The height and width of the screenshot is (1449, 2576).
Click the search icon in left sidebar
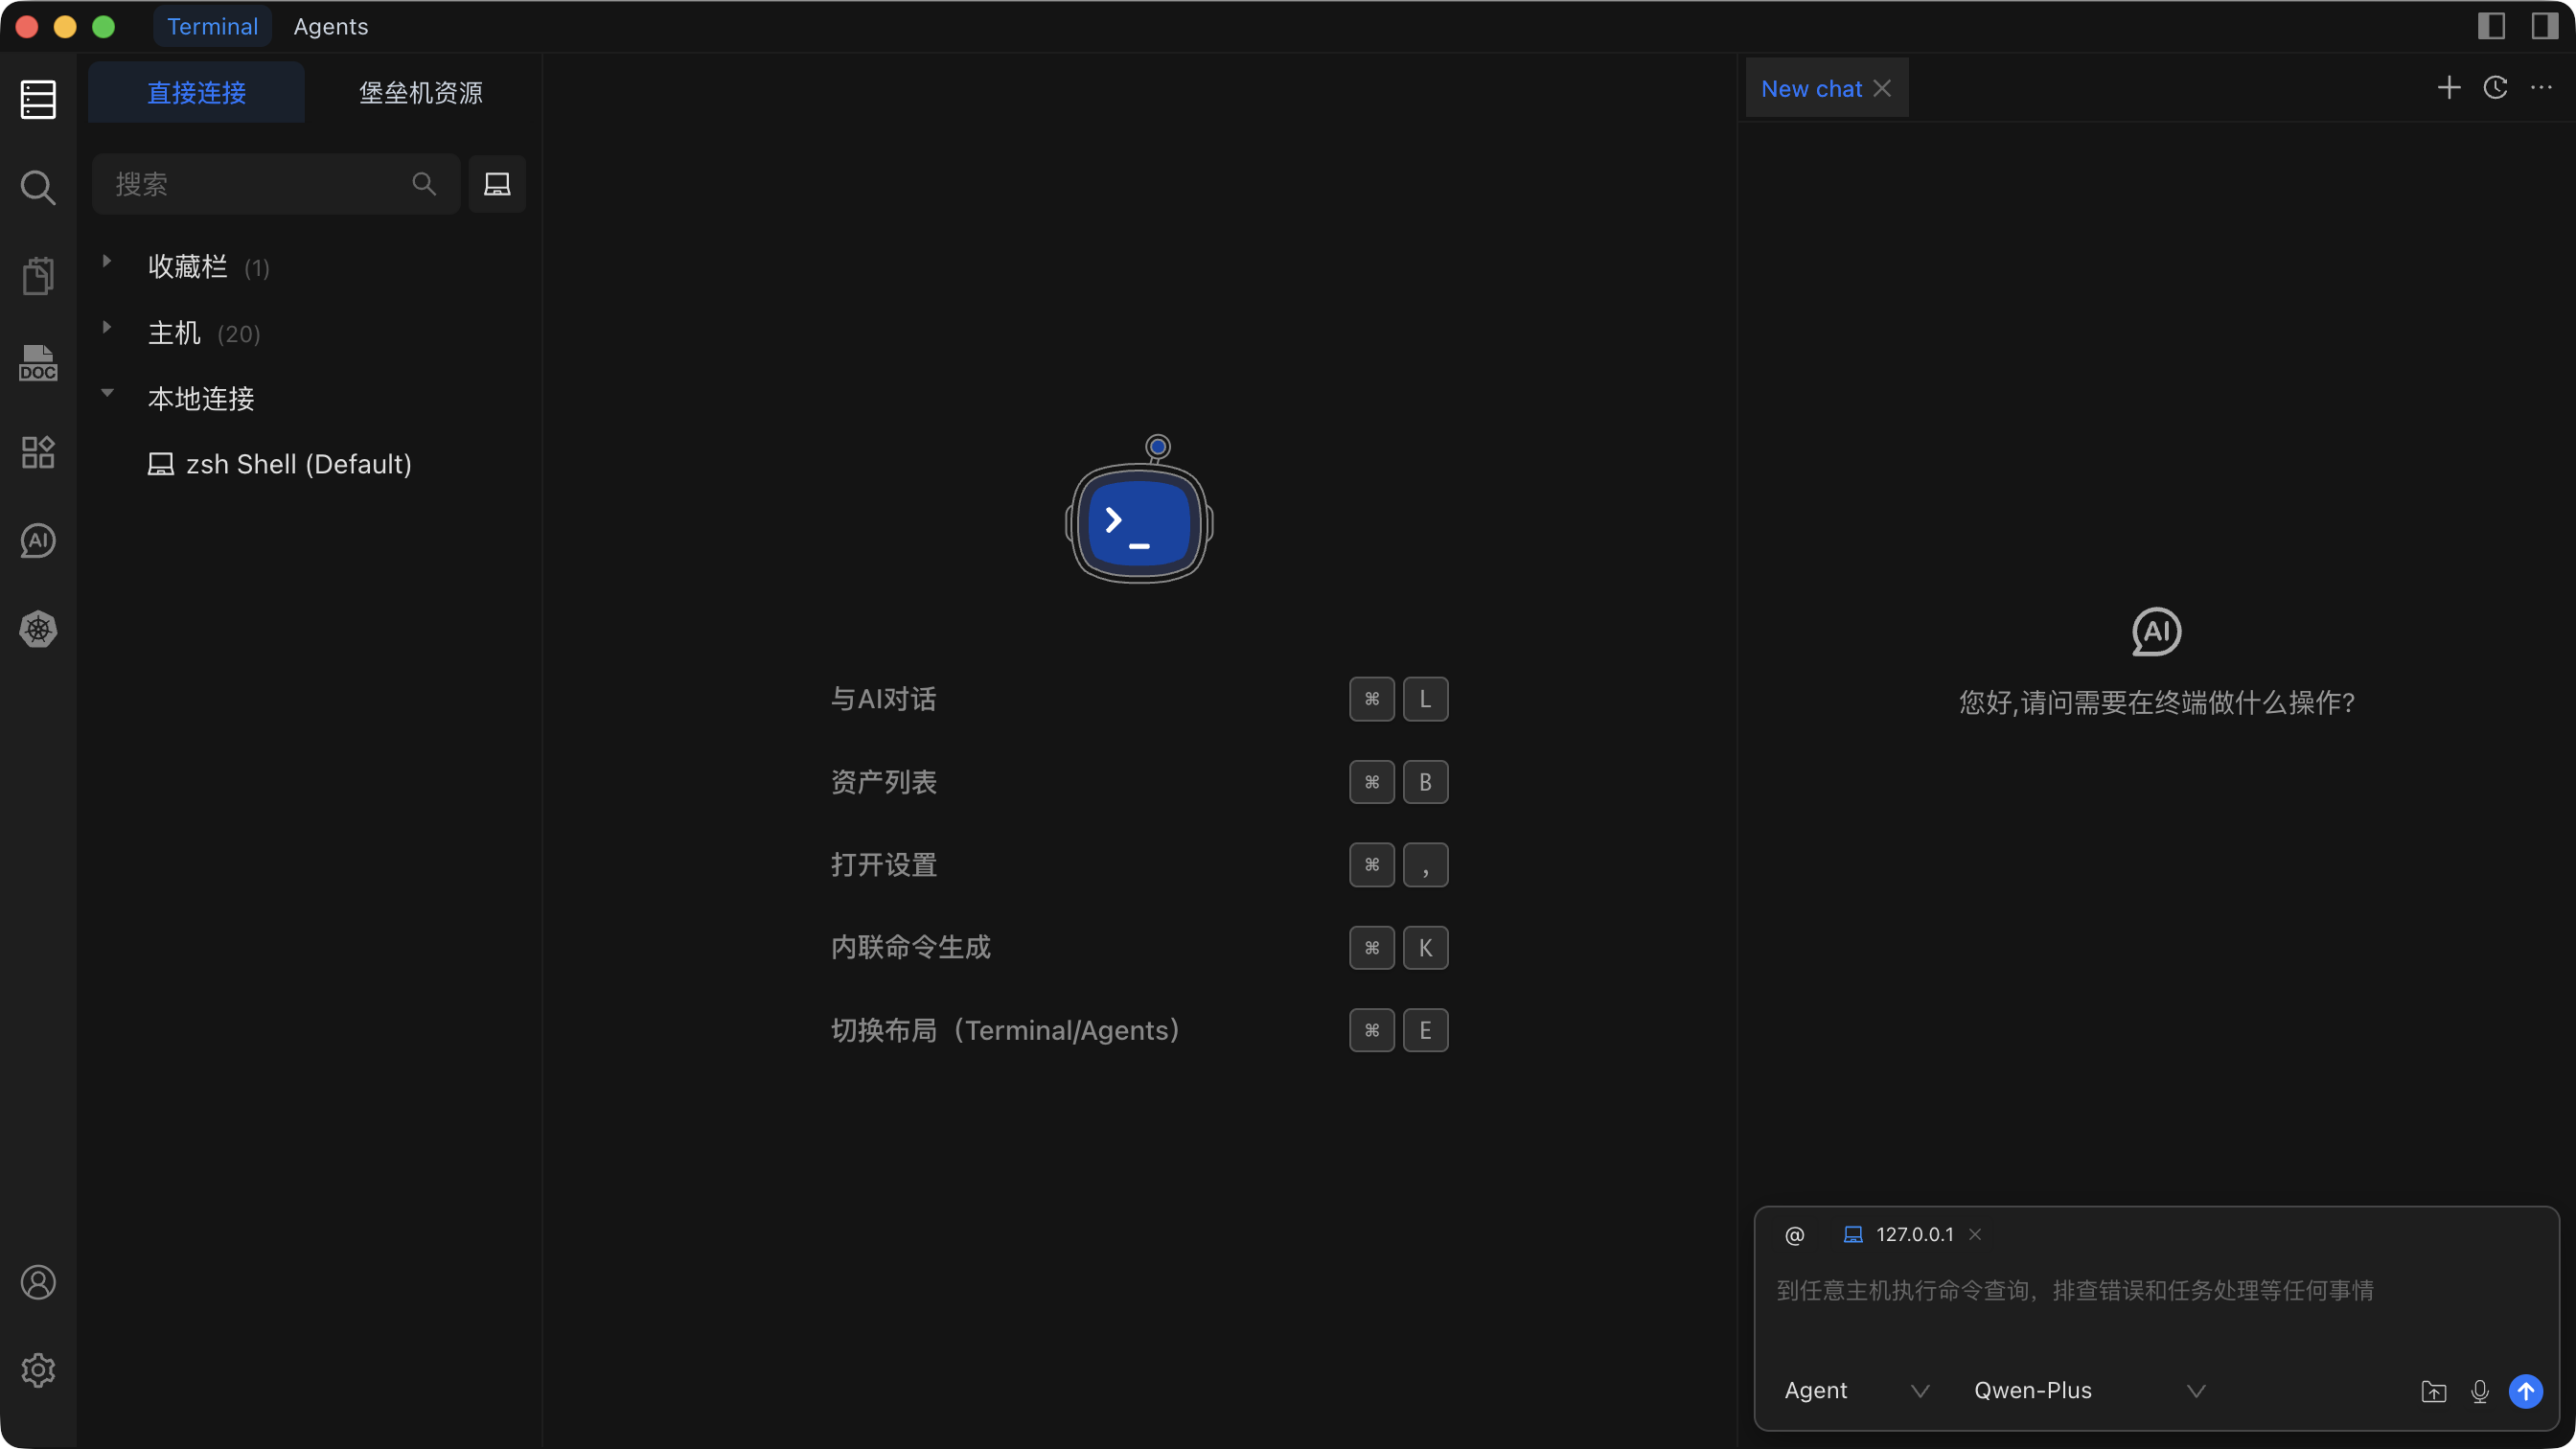click(38, 187)
